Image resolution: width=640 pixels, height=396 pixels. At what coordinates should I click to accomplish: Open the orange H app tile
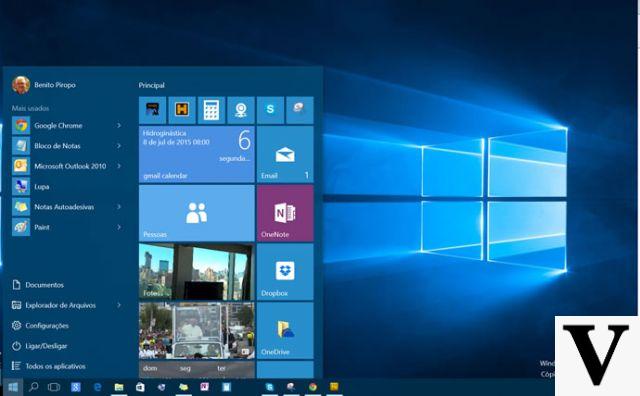[182, 110]
